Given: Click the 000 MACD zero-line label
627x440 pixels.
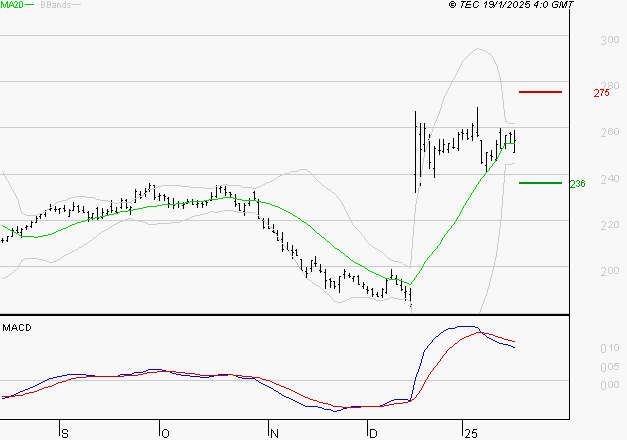Looking at the screenshot, I should 610,385.
